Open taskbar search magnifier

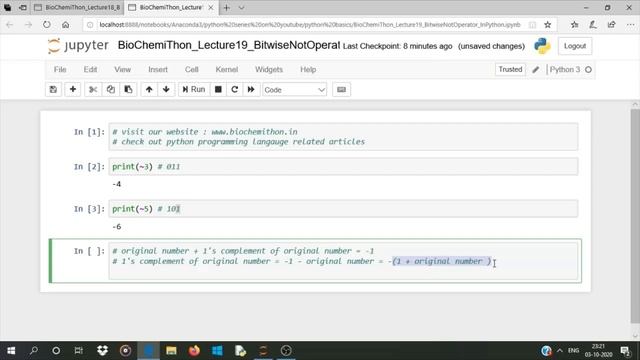coord(34,351)
